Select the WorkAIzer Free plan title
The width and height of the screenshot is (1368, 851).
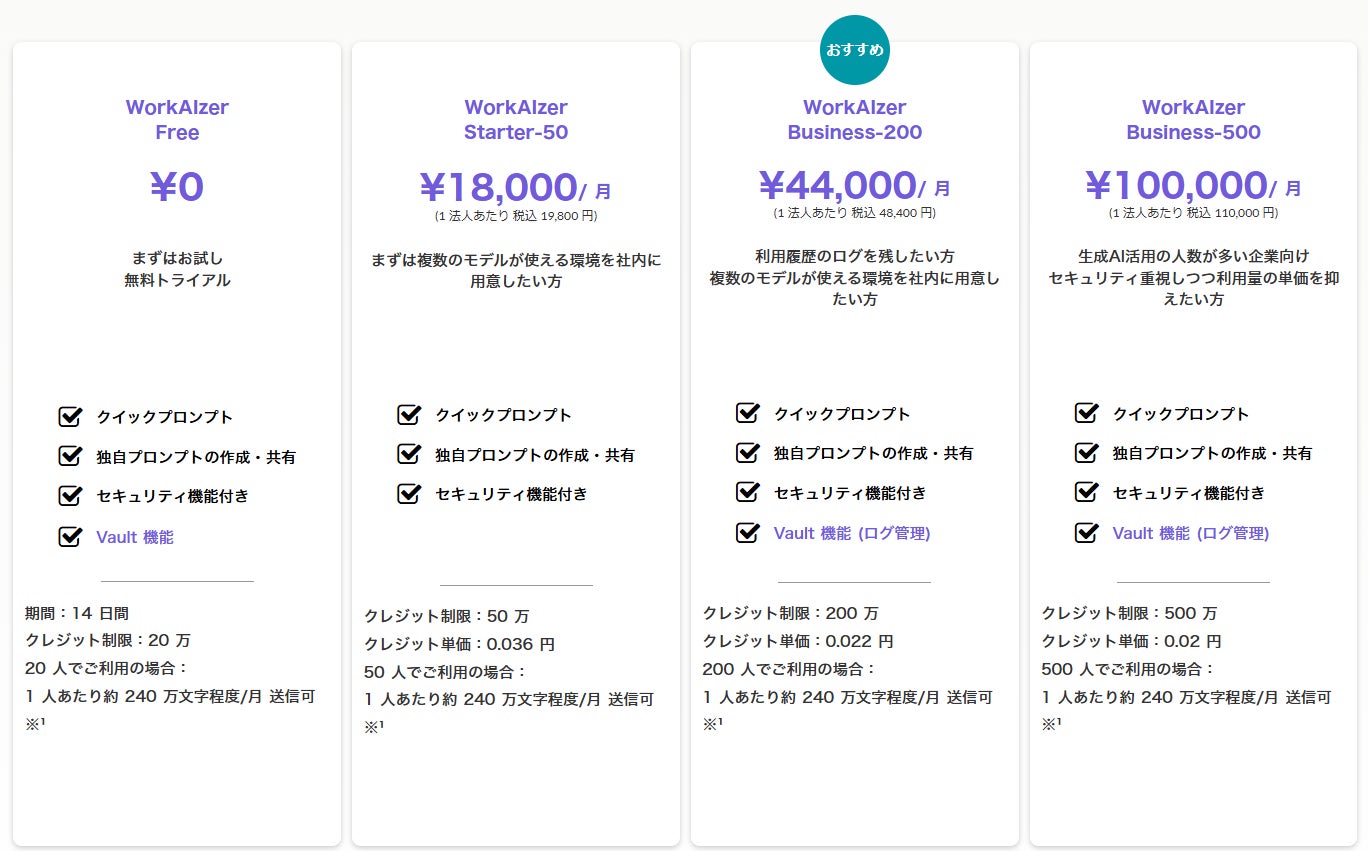(177, 120)
